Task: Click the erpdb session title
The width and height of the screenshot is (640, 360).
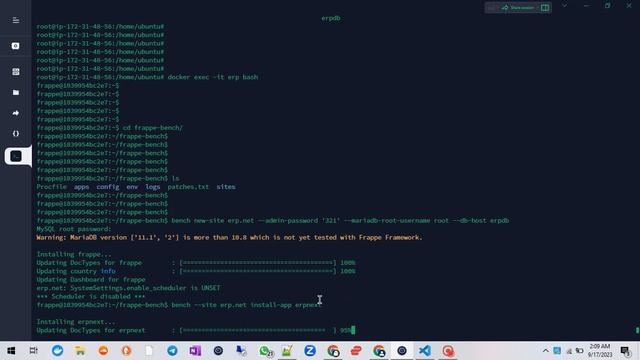Action: (x=331, y=18)
